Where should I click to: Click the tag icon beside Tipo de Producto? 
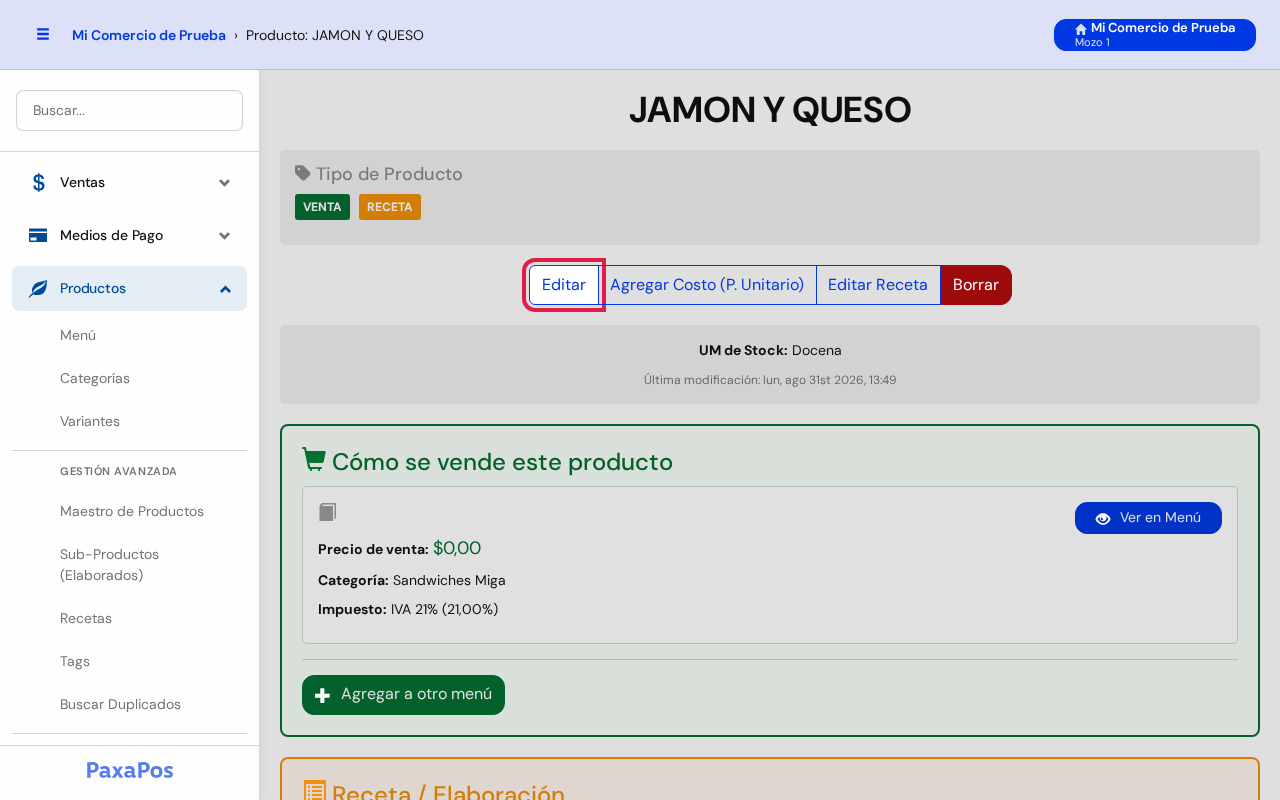click(303, 173)
